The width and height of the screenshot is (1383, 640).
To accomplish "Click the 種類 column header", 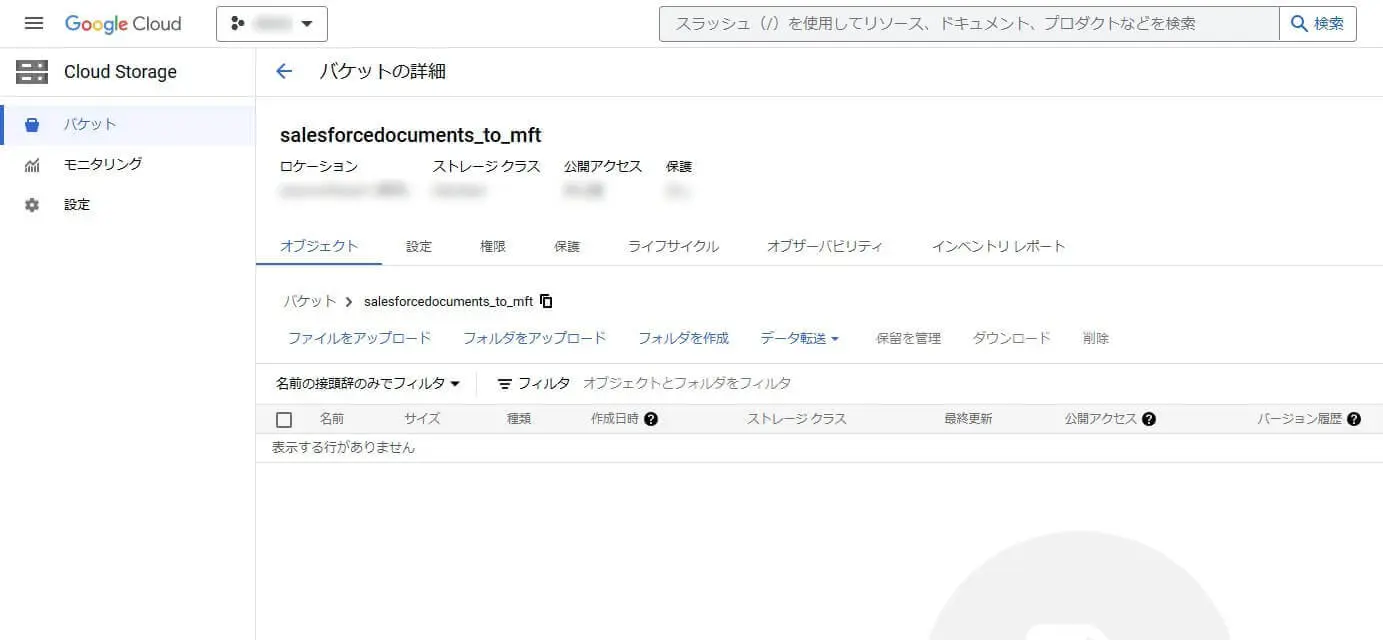I will (x=519, y=419).
